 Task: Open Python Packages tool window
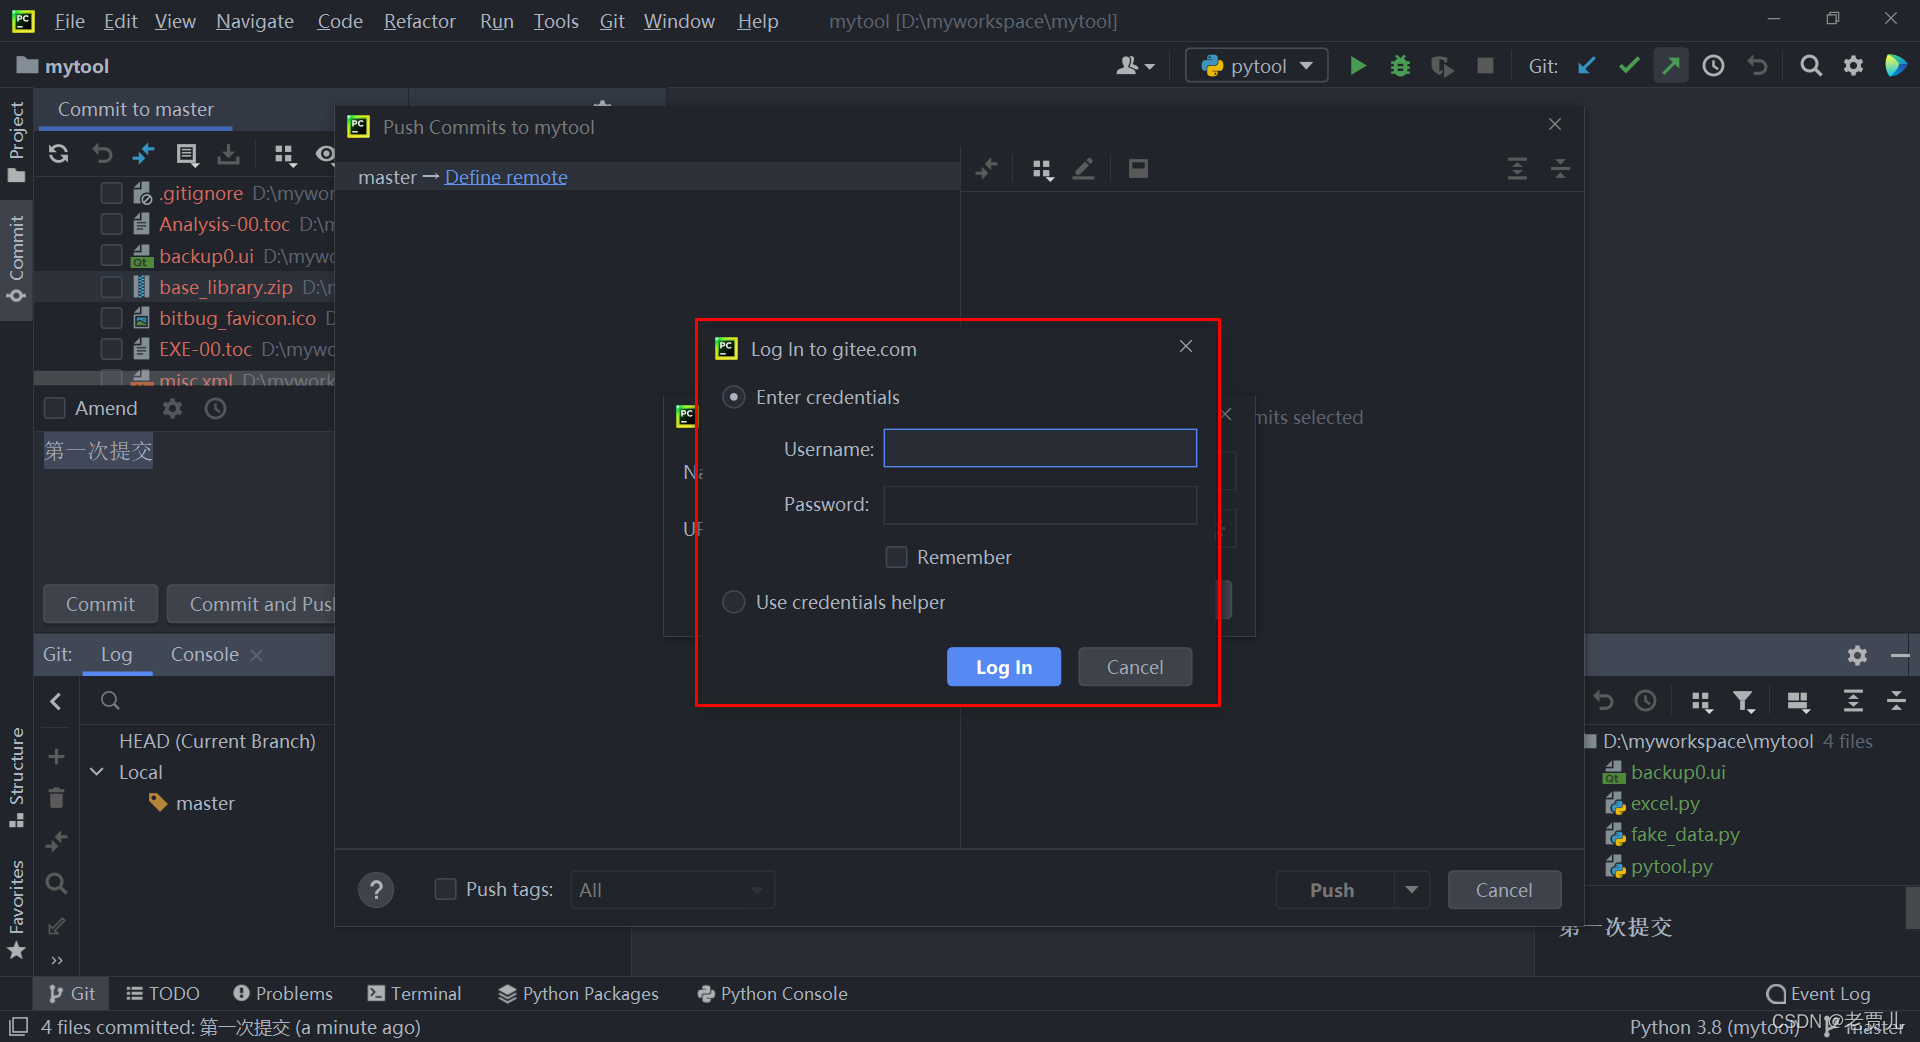tap(578, 993)
